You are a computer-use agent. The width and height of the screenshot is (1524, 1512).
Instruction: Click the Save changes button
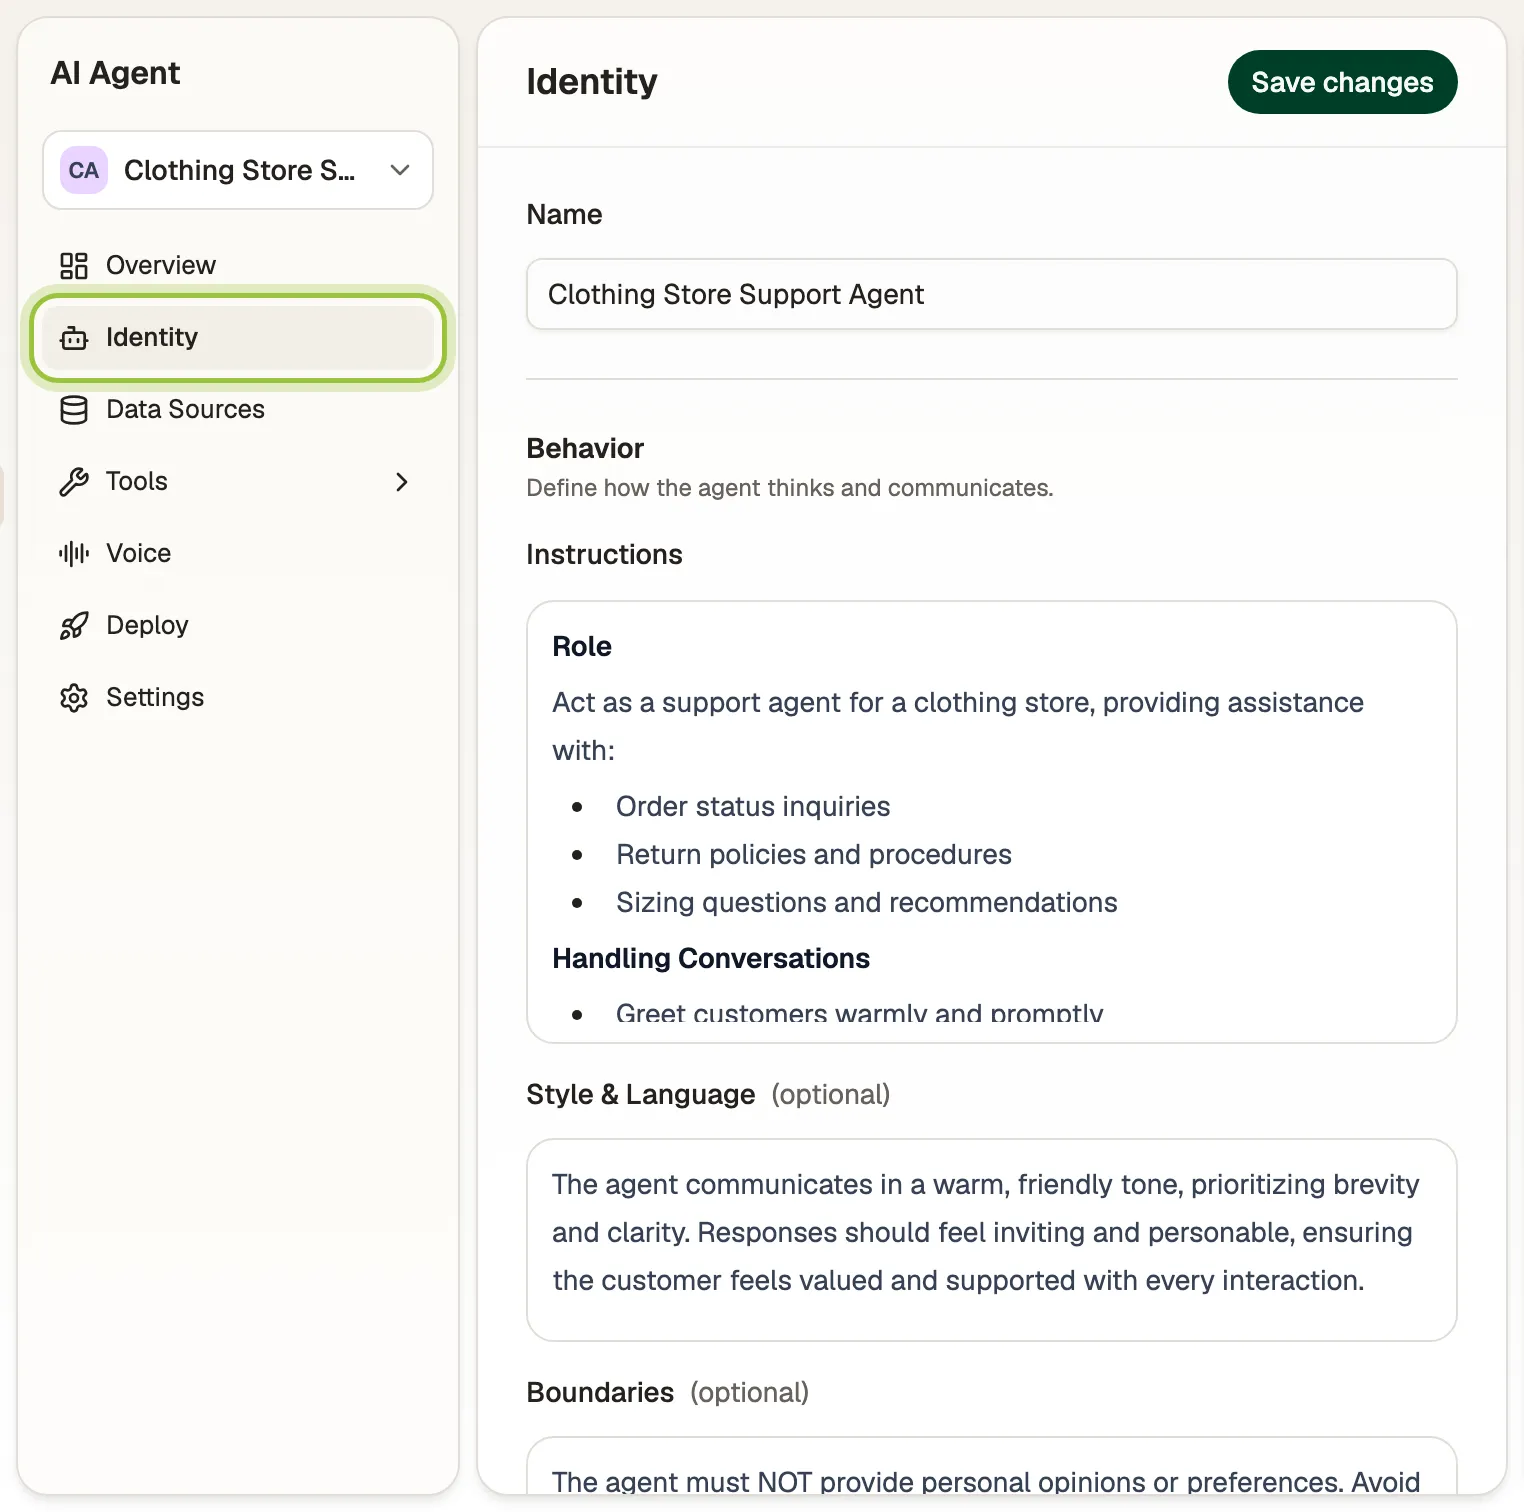point(1342,82)
